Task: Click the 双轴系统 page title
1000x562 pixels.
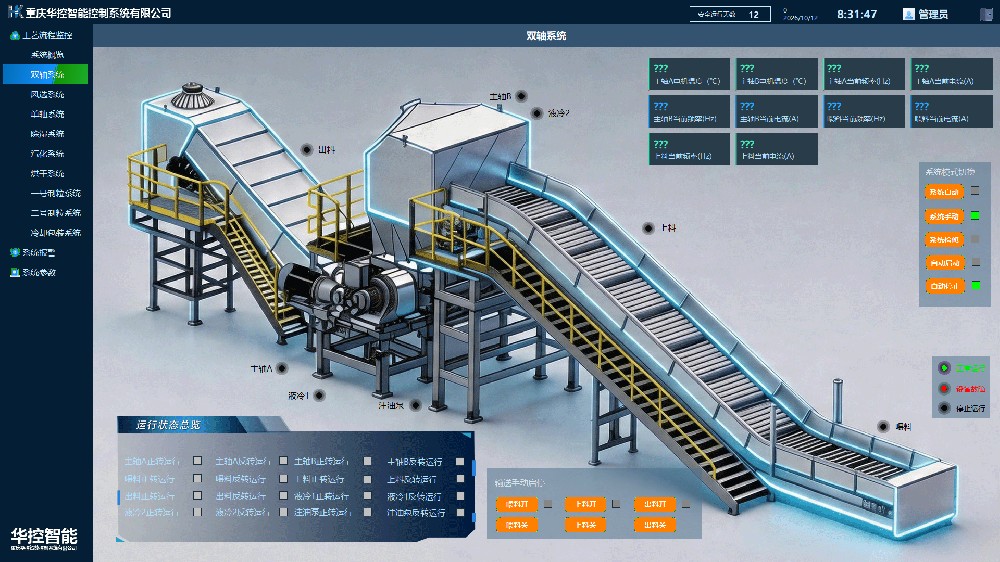Action: (x=546, y=36)
